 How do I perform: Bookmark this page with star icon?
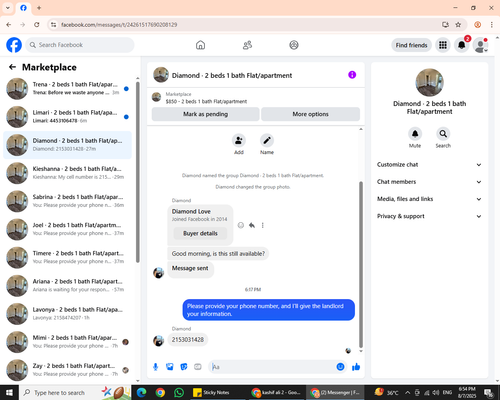point(458,25)
